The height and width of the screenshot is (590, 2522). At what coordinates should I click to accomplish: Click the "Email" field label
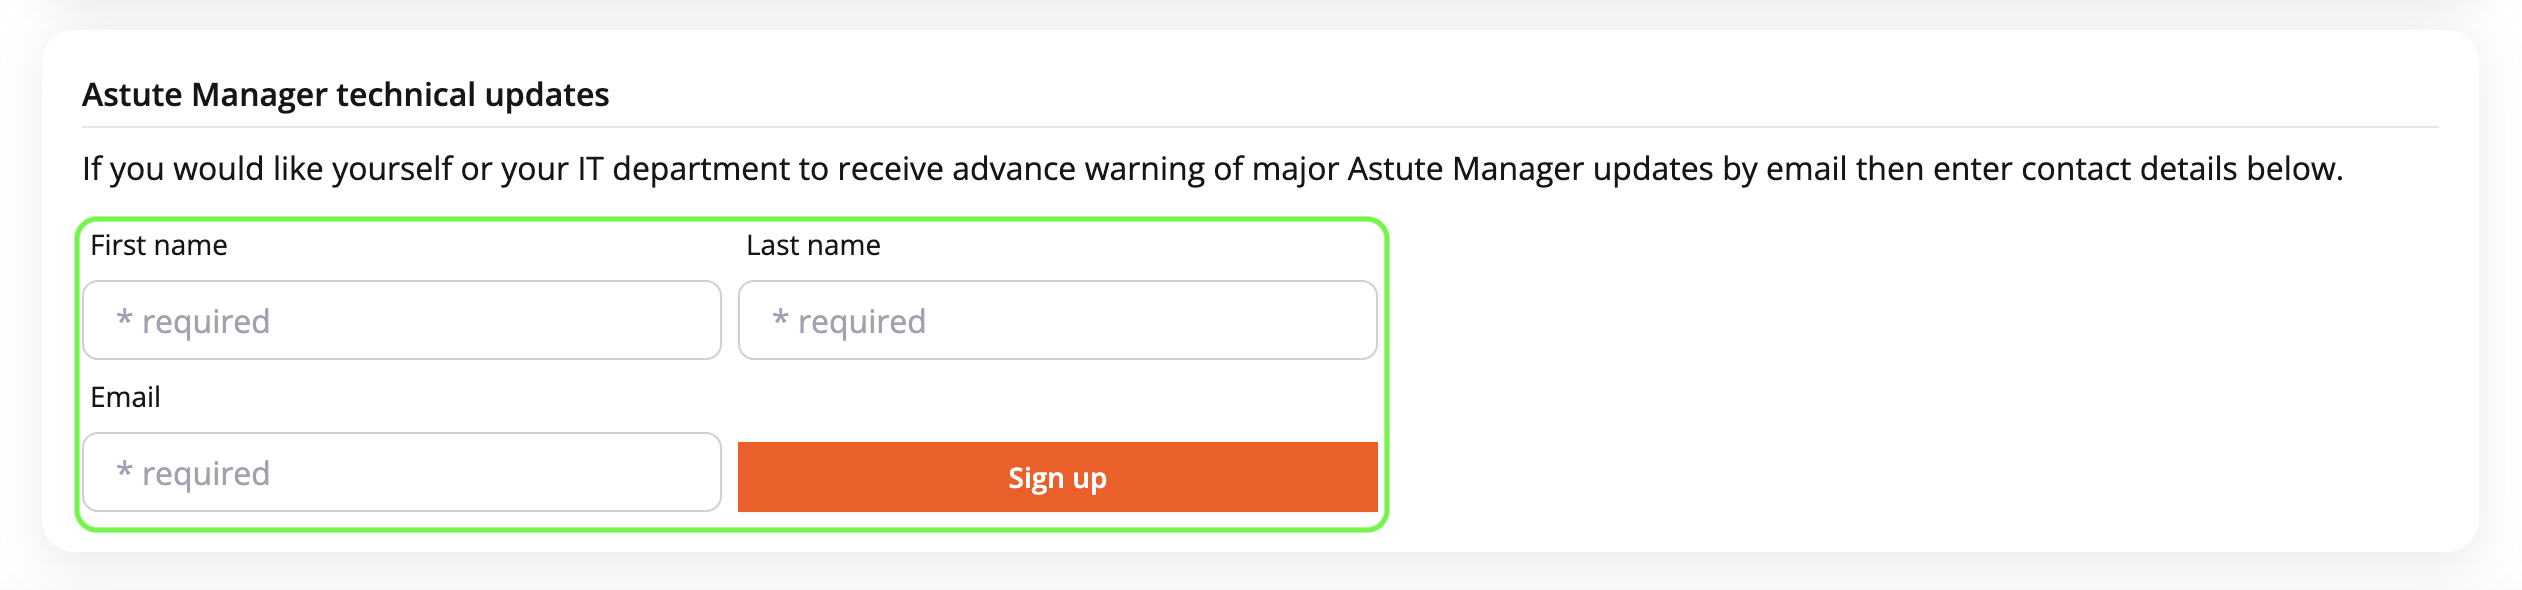tap(125, 398)
